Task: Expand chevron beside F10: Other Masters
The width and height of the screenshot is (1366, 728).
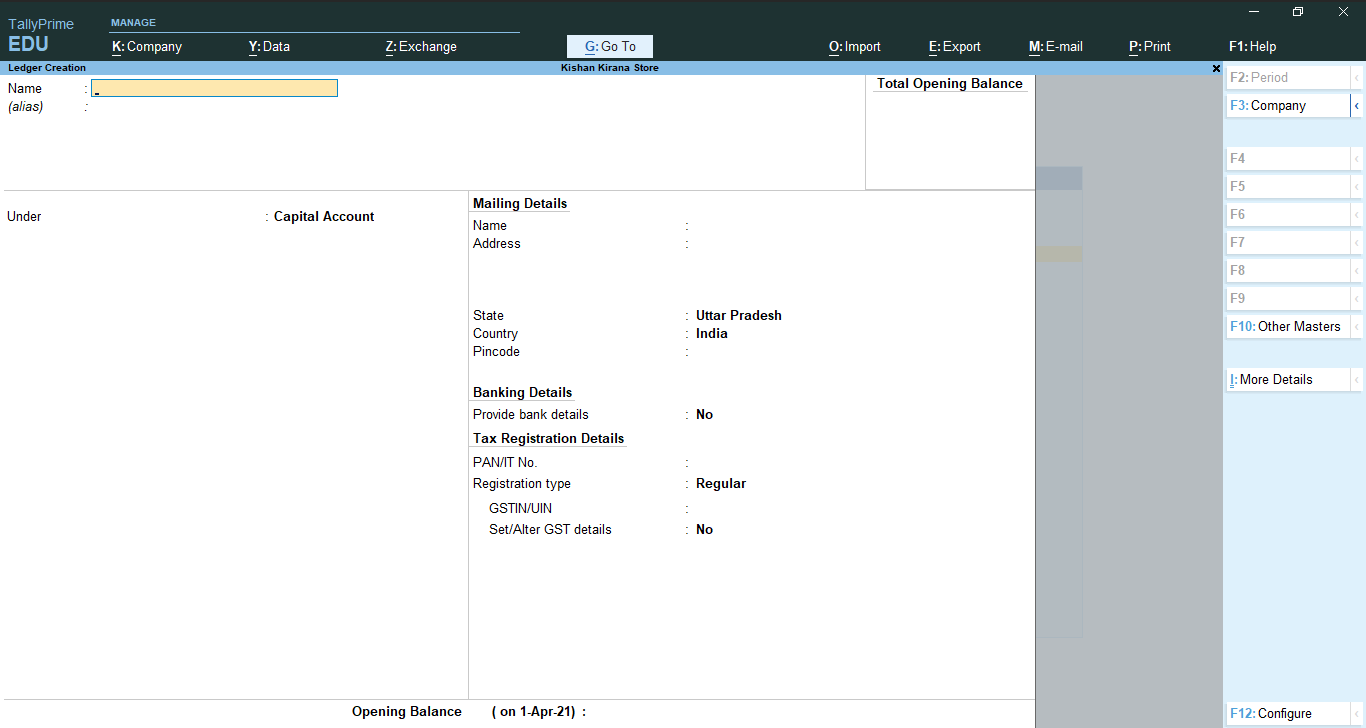Action: (1357, 327)
